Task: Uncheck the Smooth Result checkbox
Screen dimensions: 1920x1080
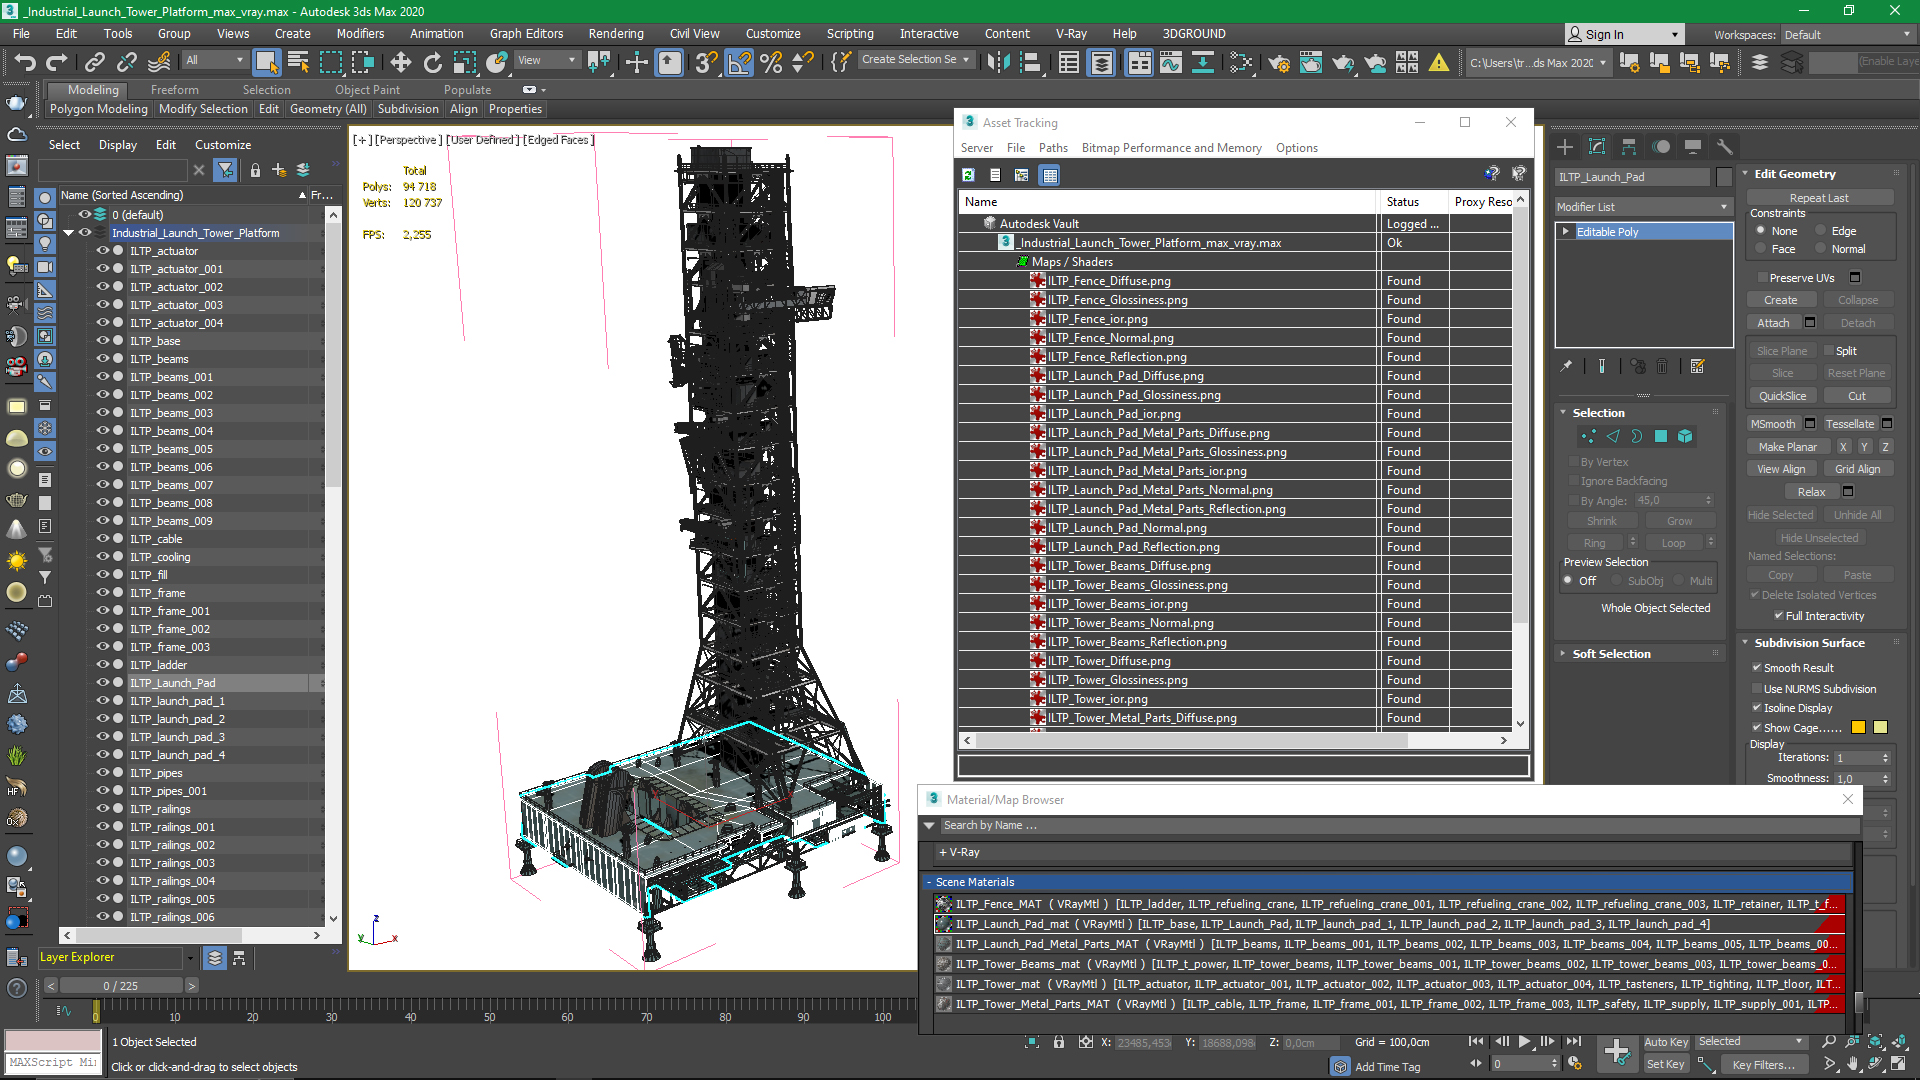Action: 1757,668
